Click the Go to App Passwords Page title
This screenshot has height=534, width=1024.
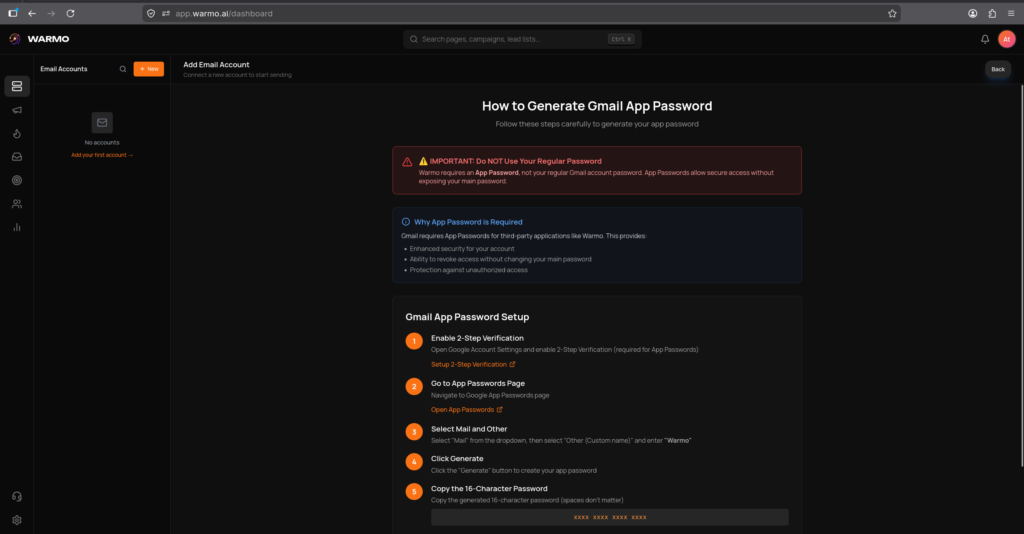pos(477,384)
